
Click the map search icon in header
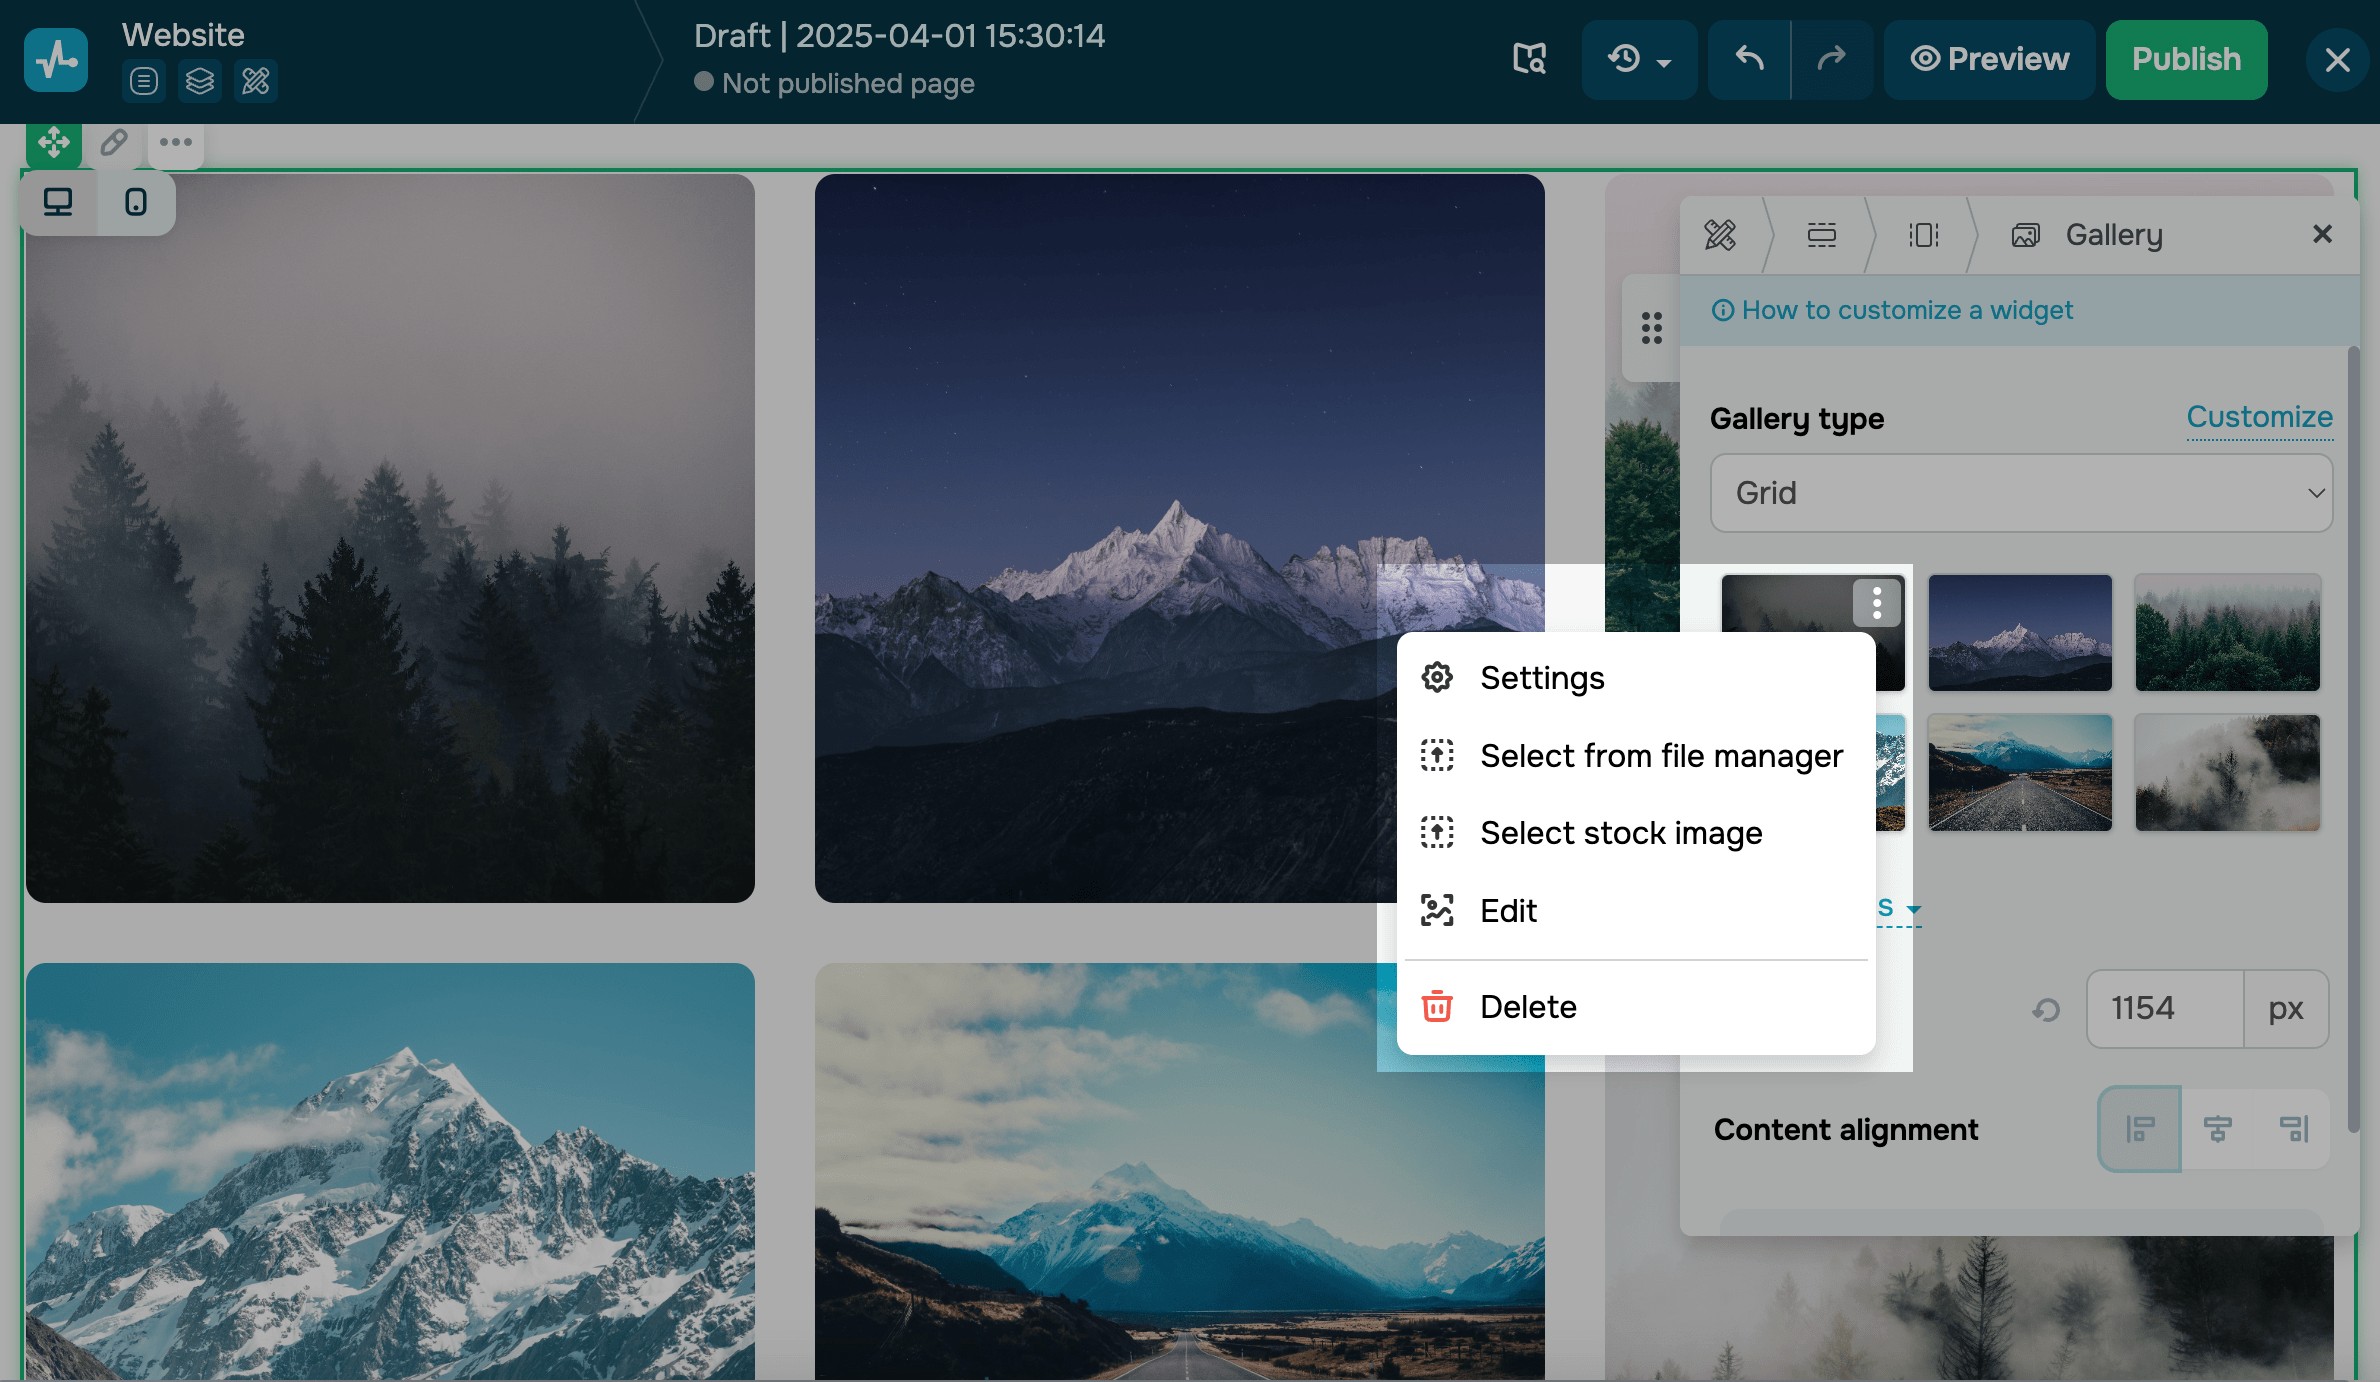pos(1529,59)
